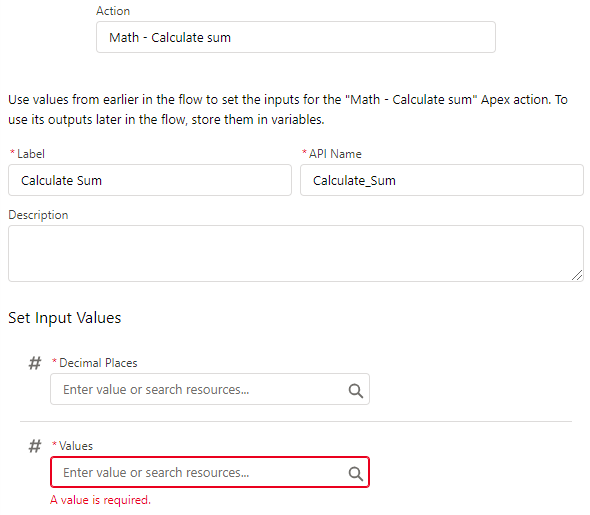Click the 'A value is required.' error message
This screenshot has width=590, height=515.
100,500
